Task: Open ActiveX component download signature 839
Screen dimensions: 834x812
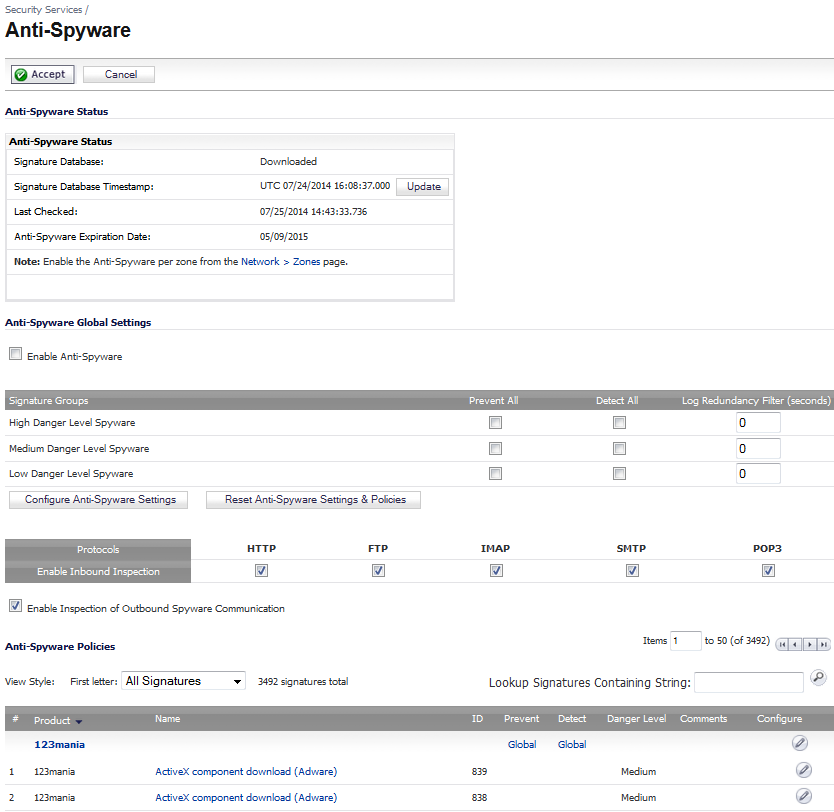Action: pos(246,772)
